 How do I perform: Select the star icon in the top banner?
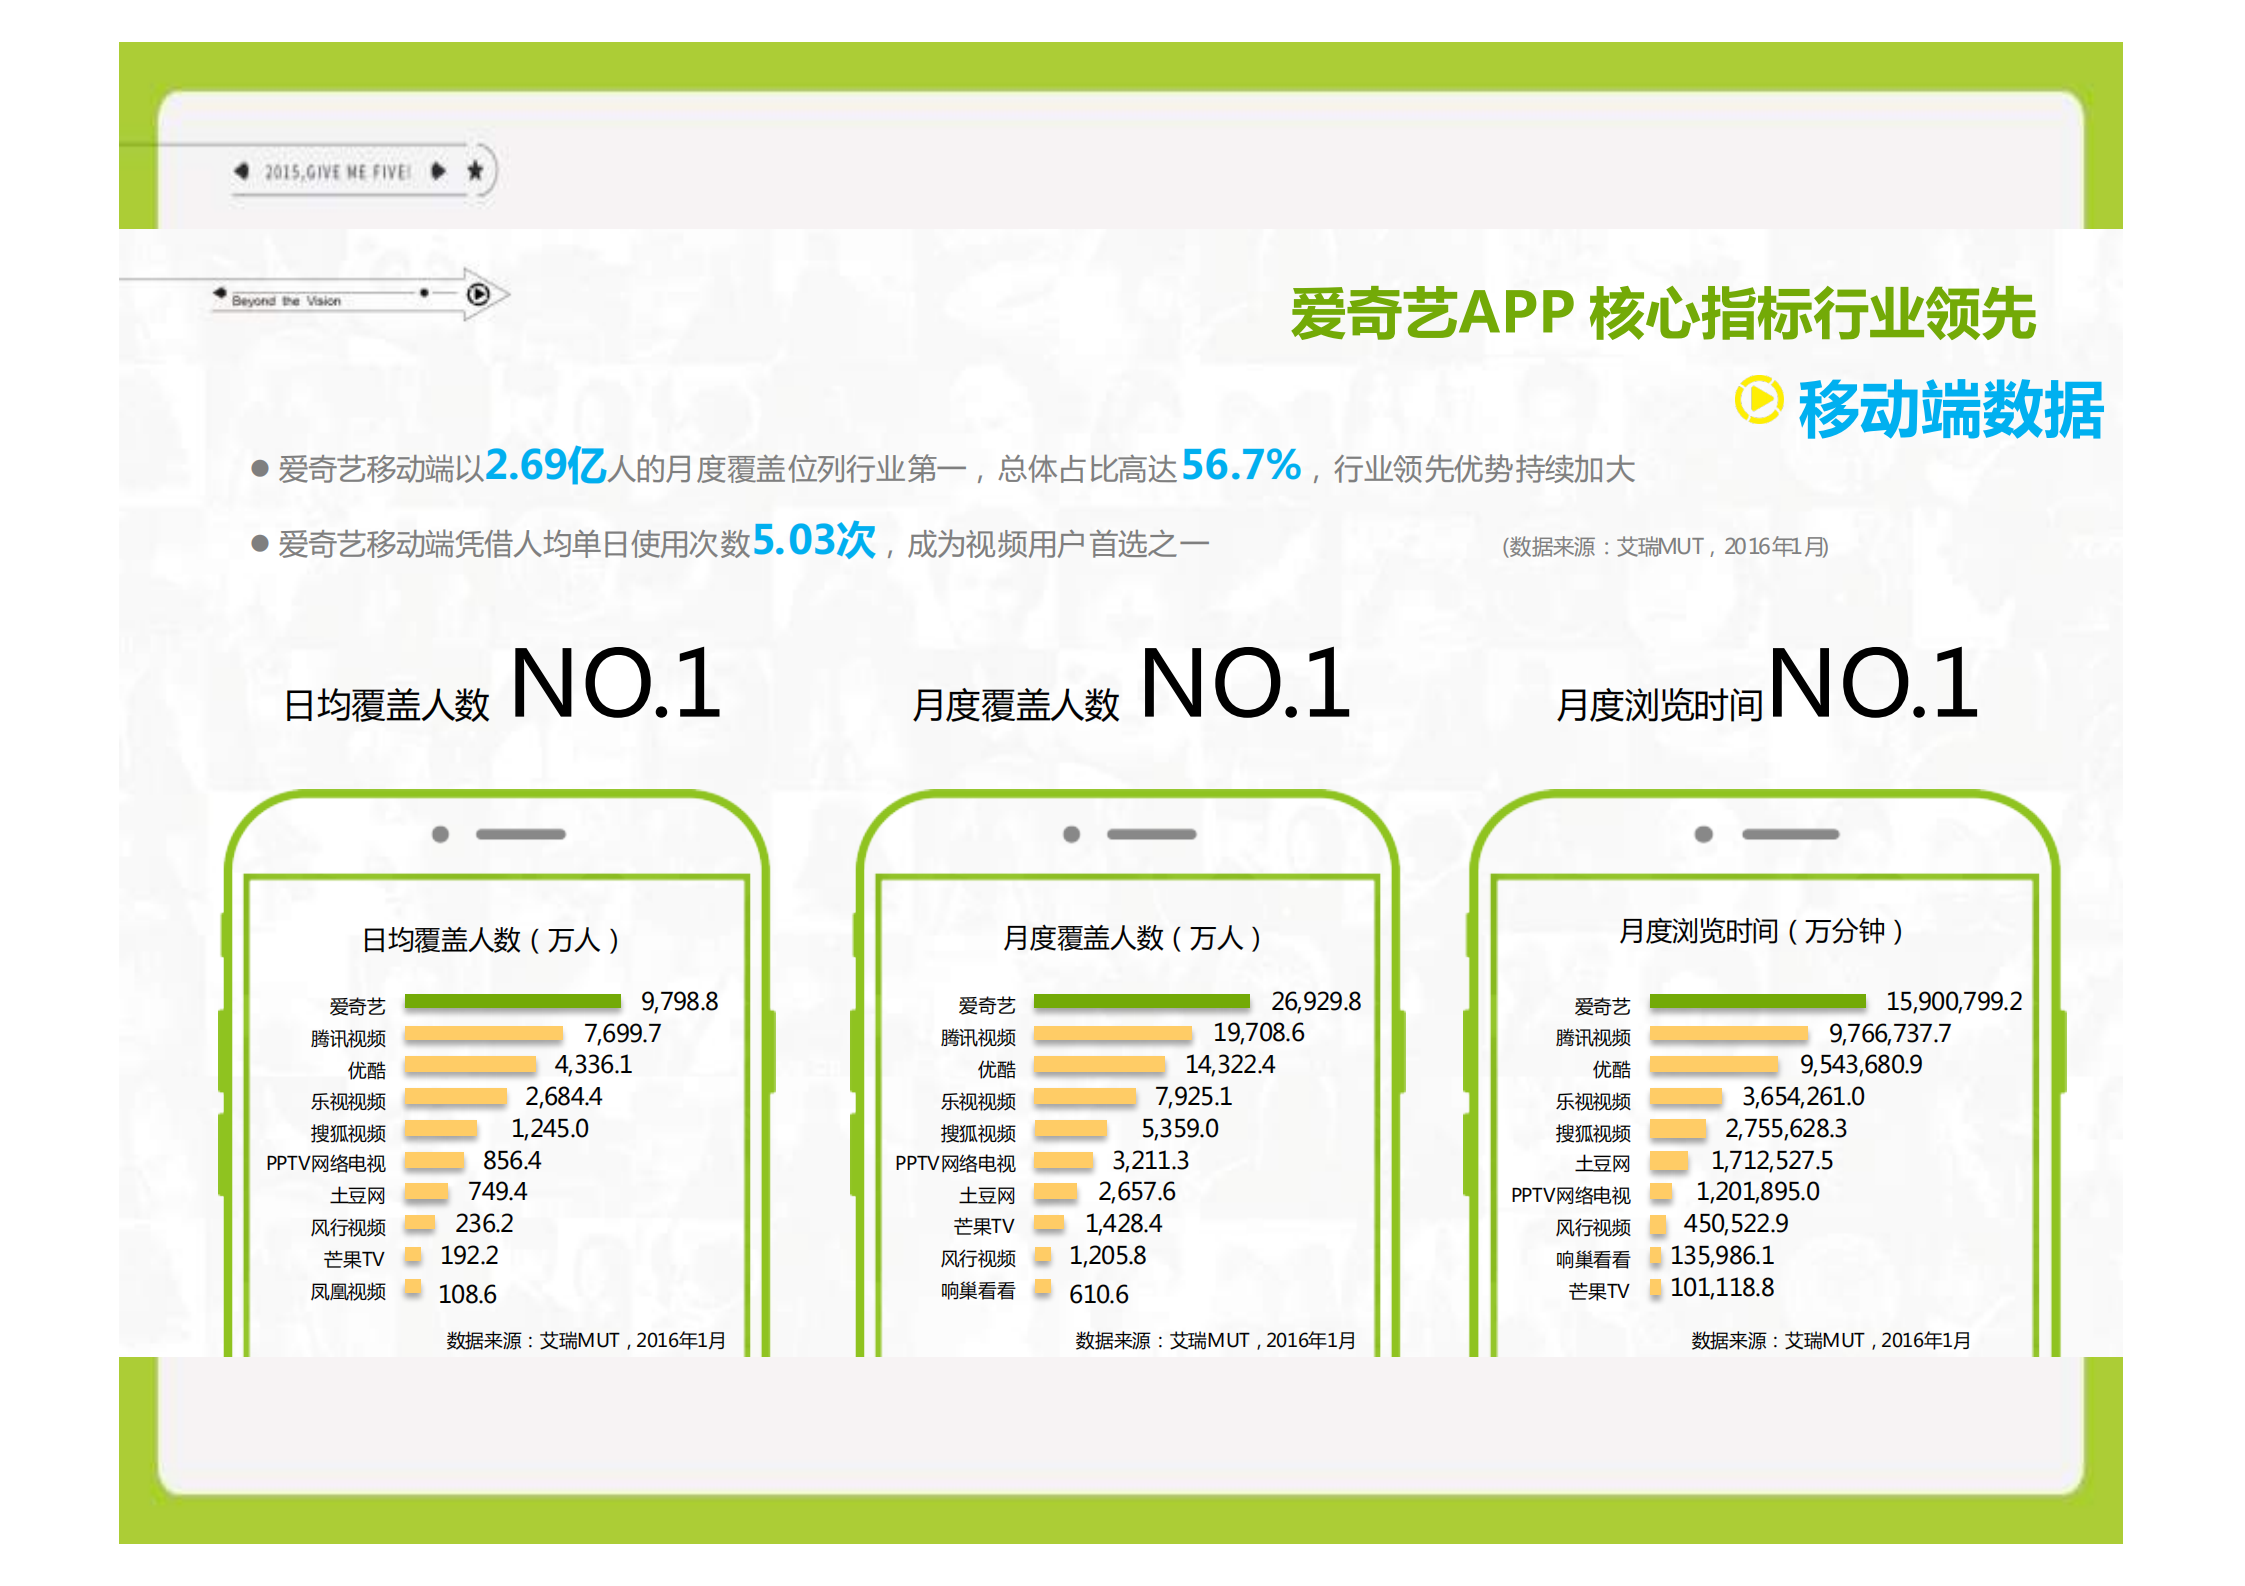(x=477, y=170)
